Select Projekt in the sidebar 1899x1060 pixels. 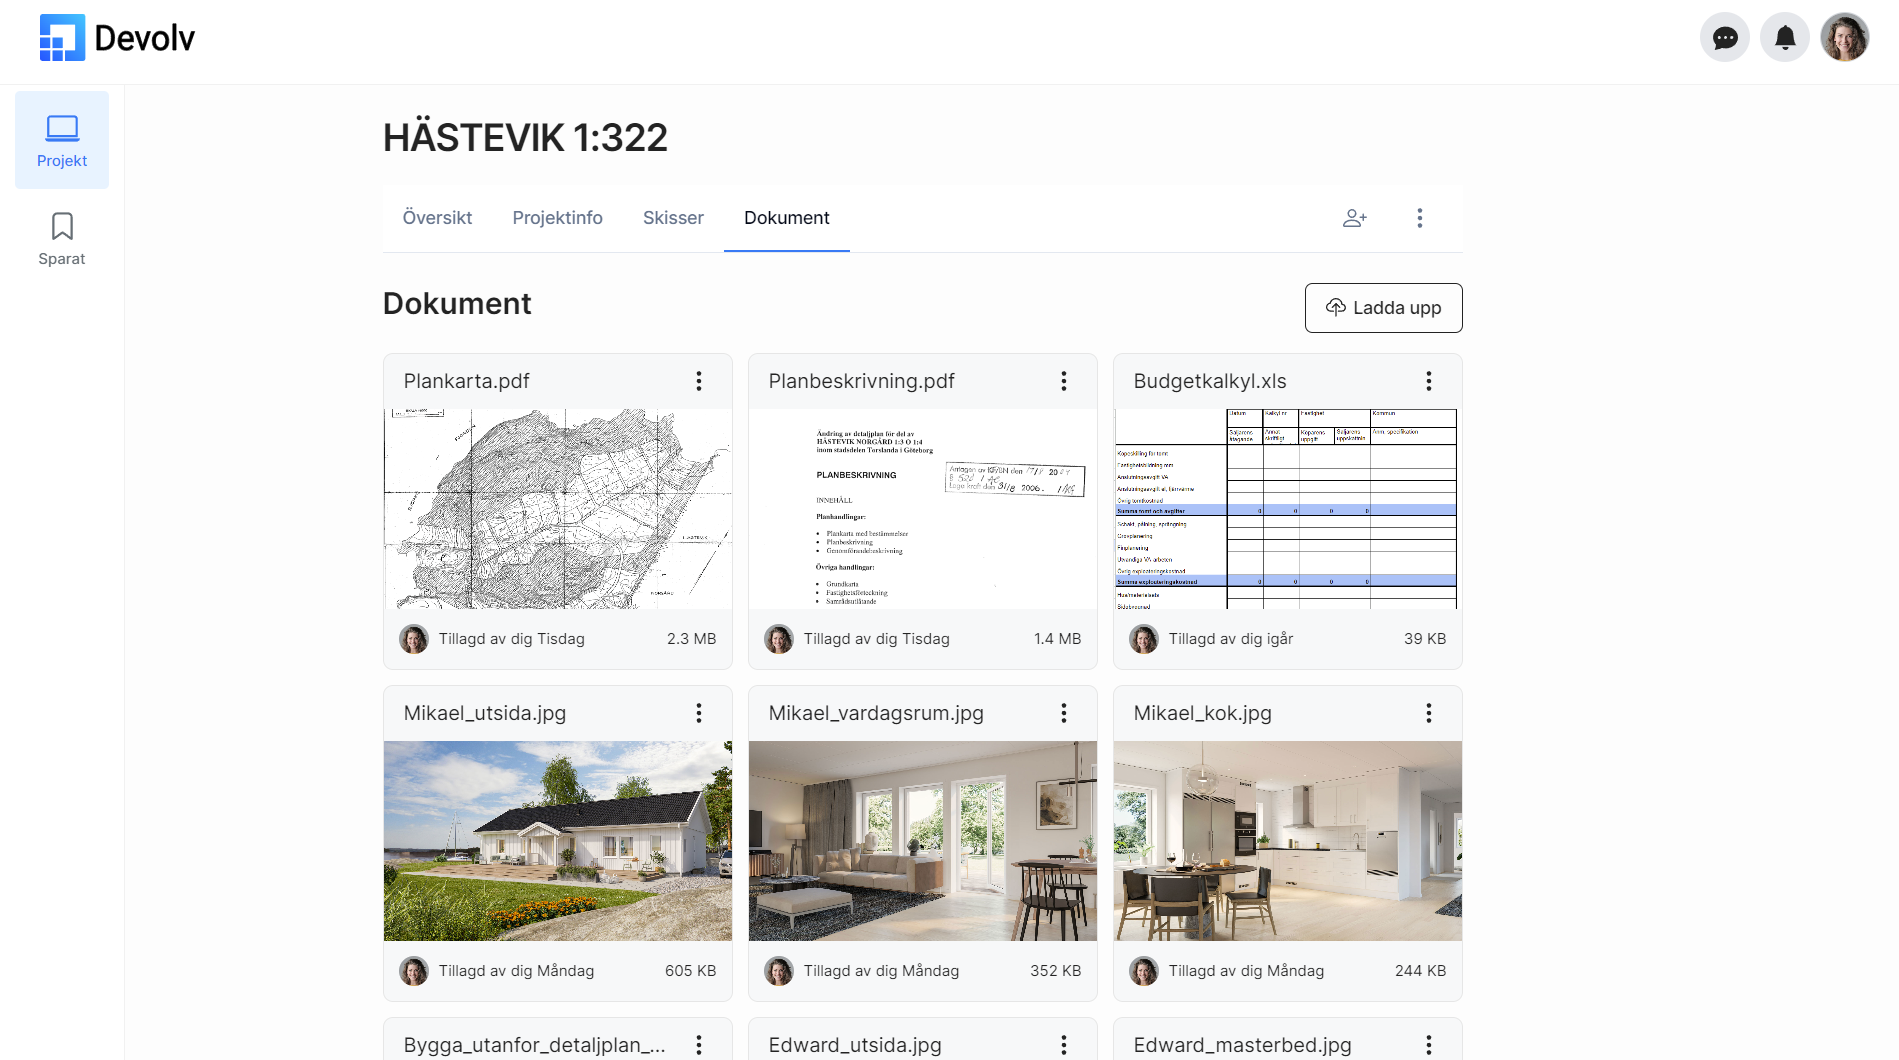62,140
